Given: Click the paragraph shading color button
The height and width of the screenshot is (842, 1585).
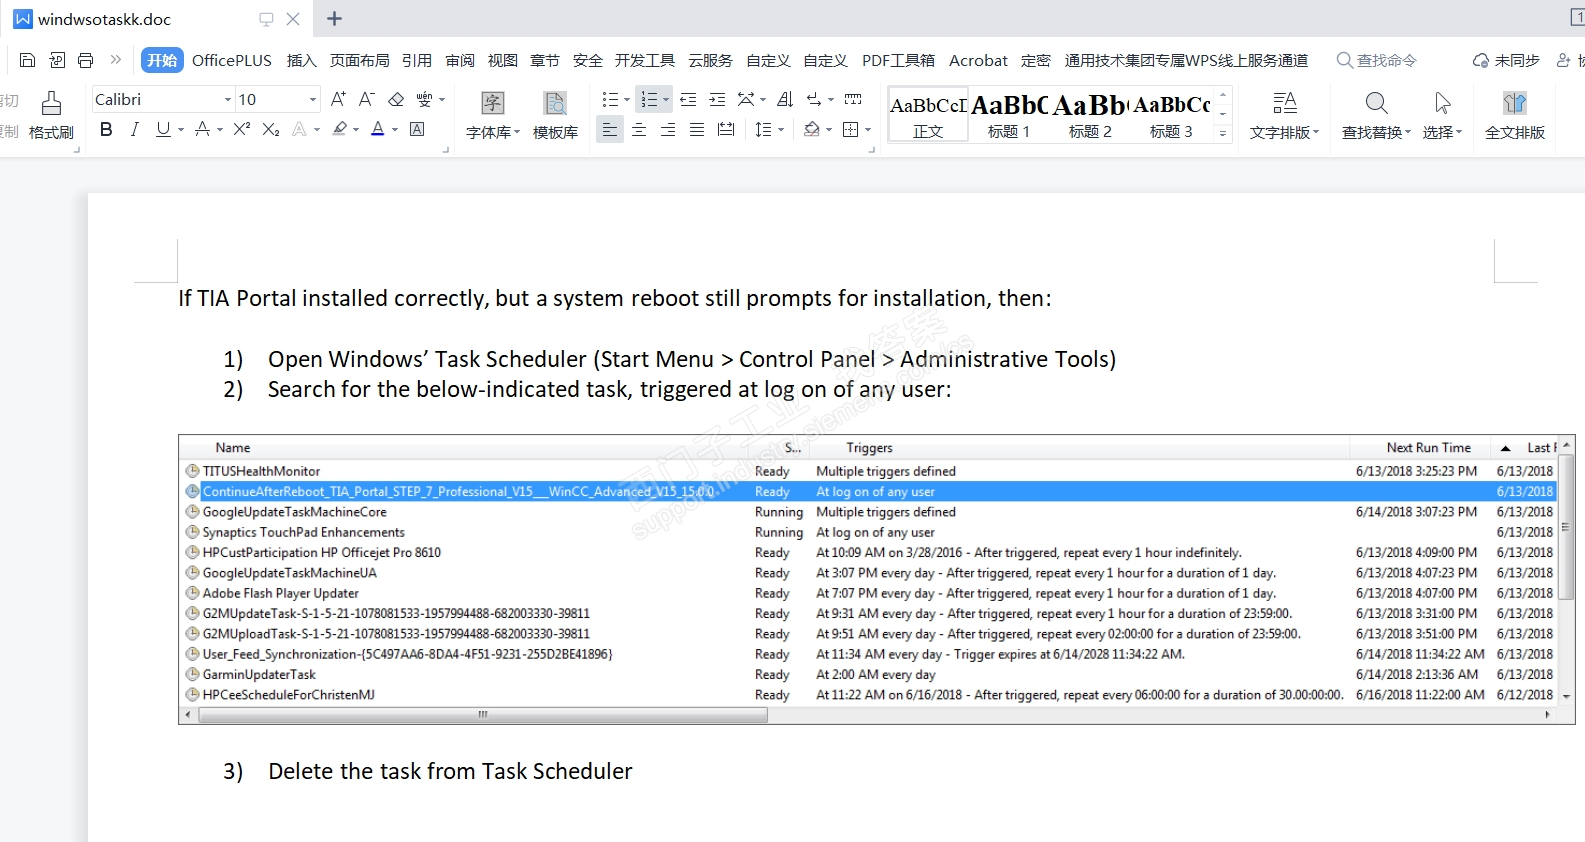Looking at the screenshot, I should [x=812, y=129].
